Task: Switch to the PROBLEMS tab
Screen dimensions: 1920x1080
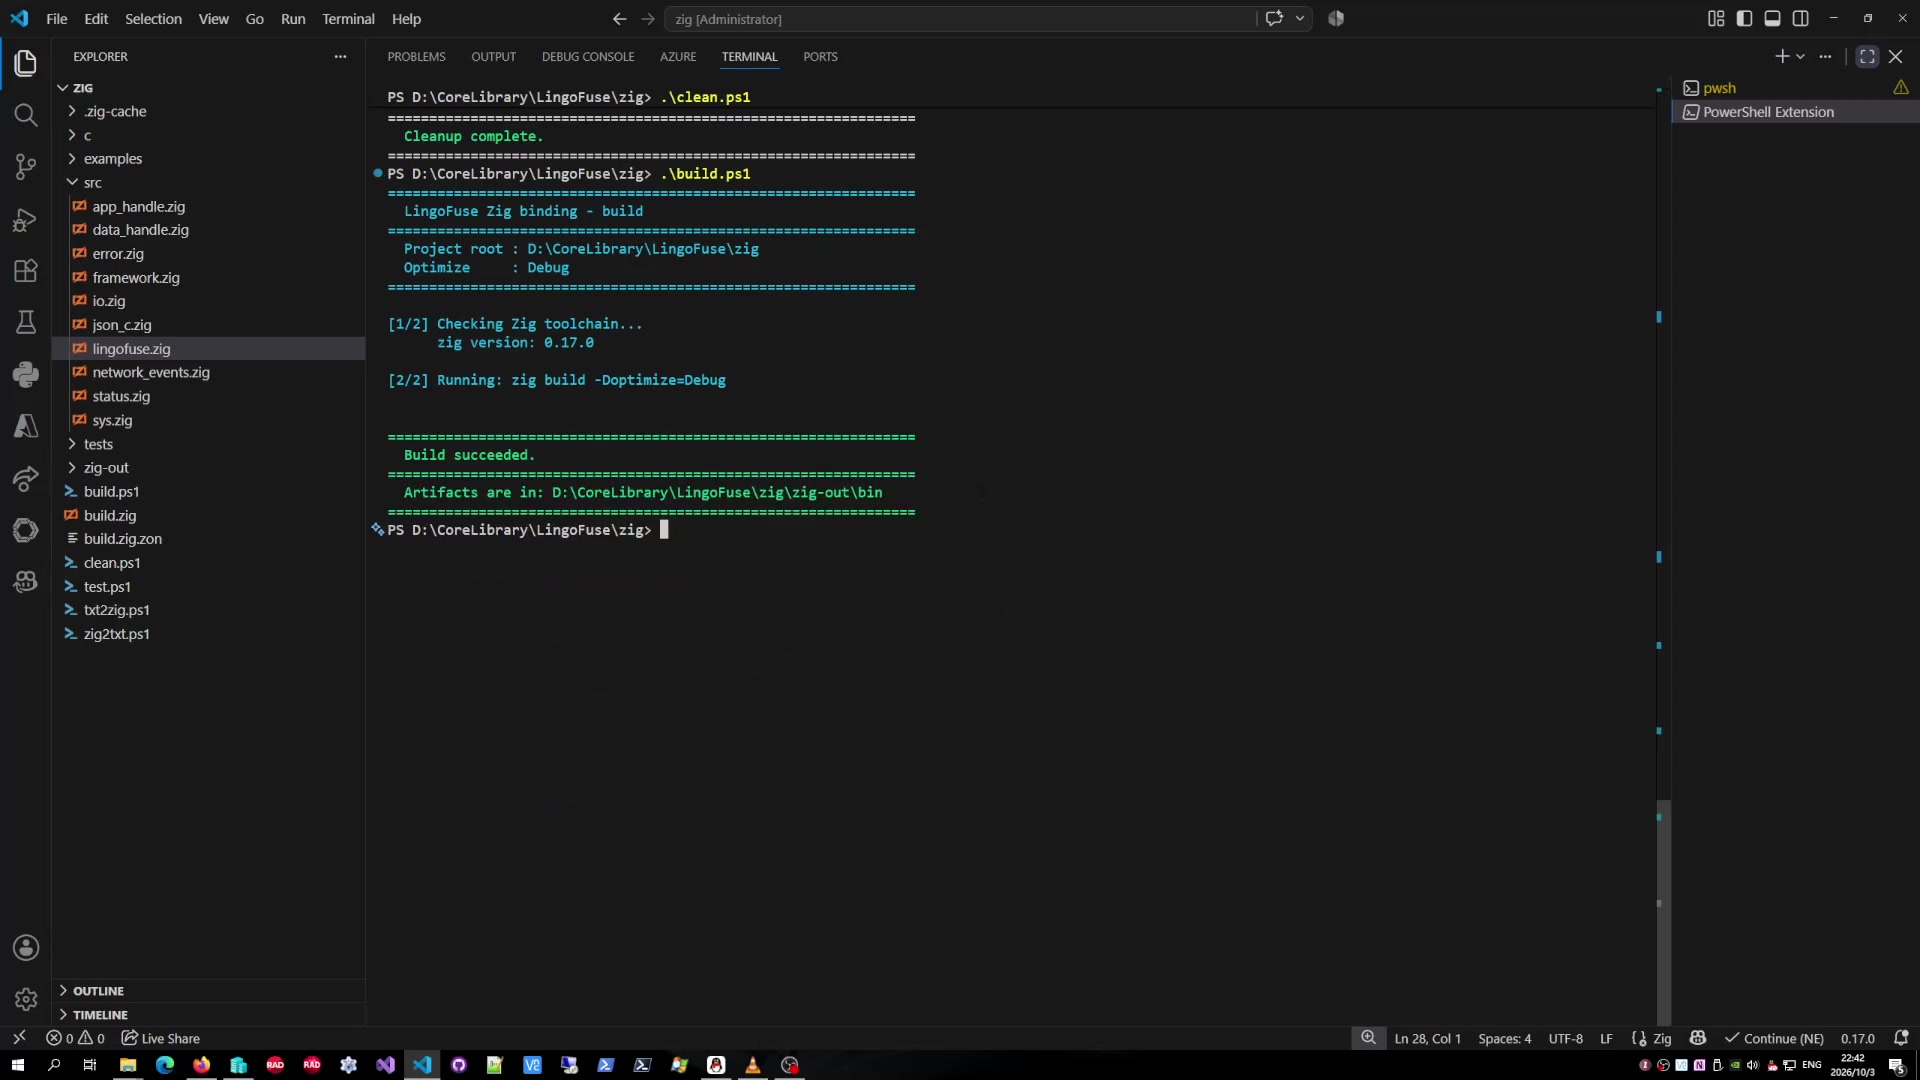Action: (x=416, y=57)
